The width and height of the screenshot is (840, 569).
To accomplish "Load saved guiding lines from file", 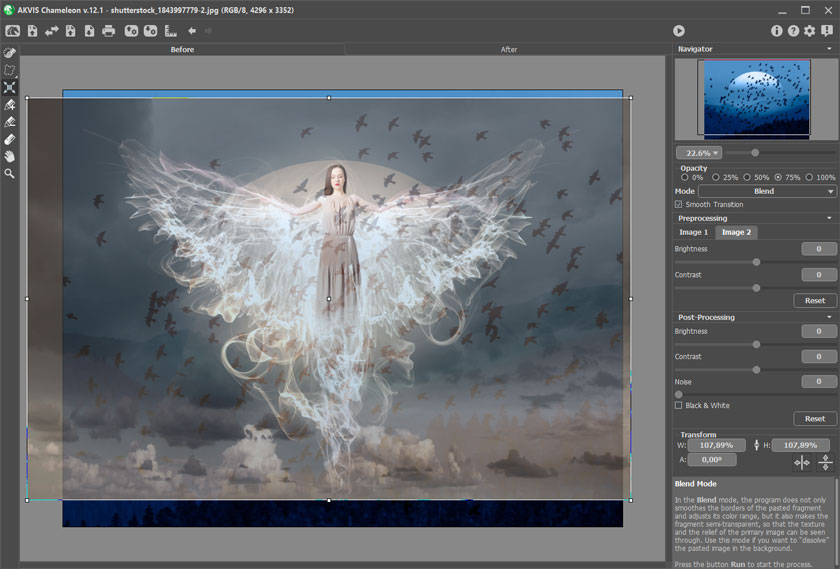I will (x=131, y=31).
